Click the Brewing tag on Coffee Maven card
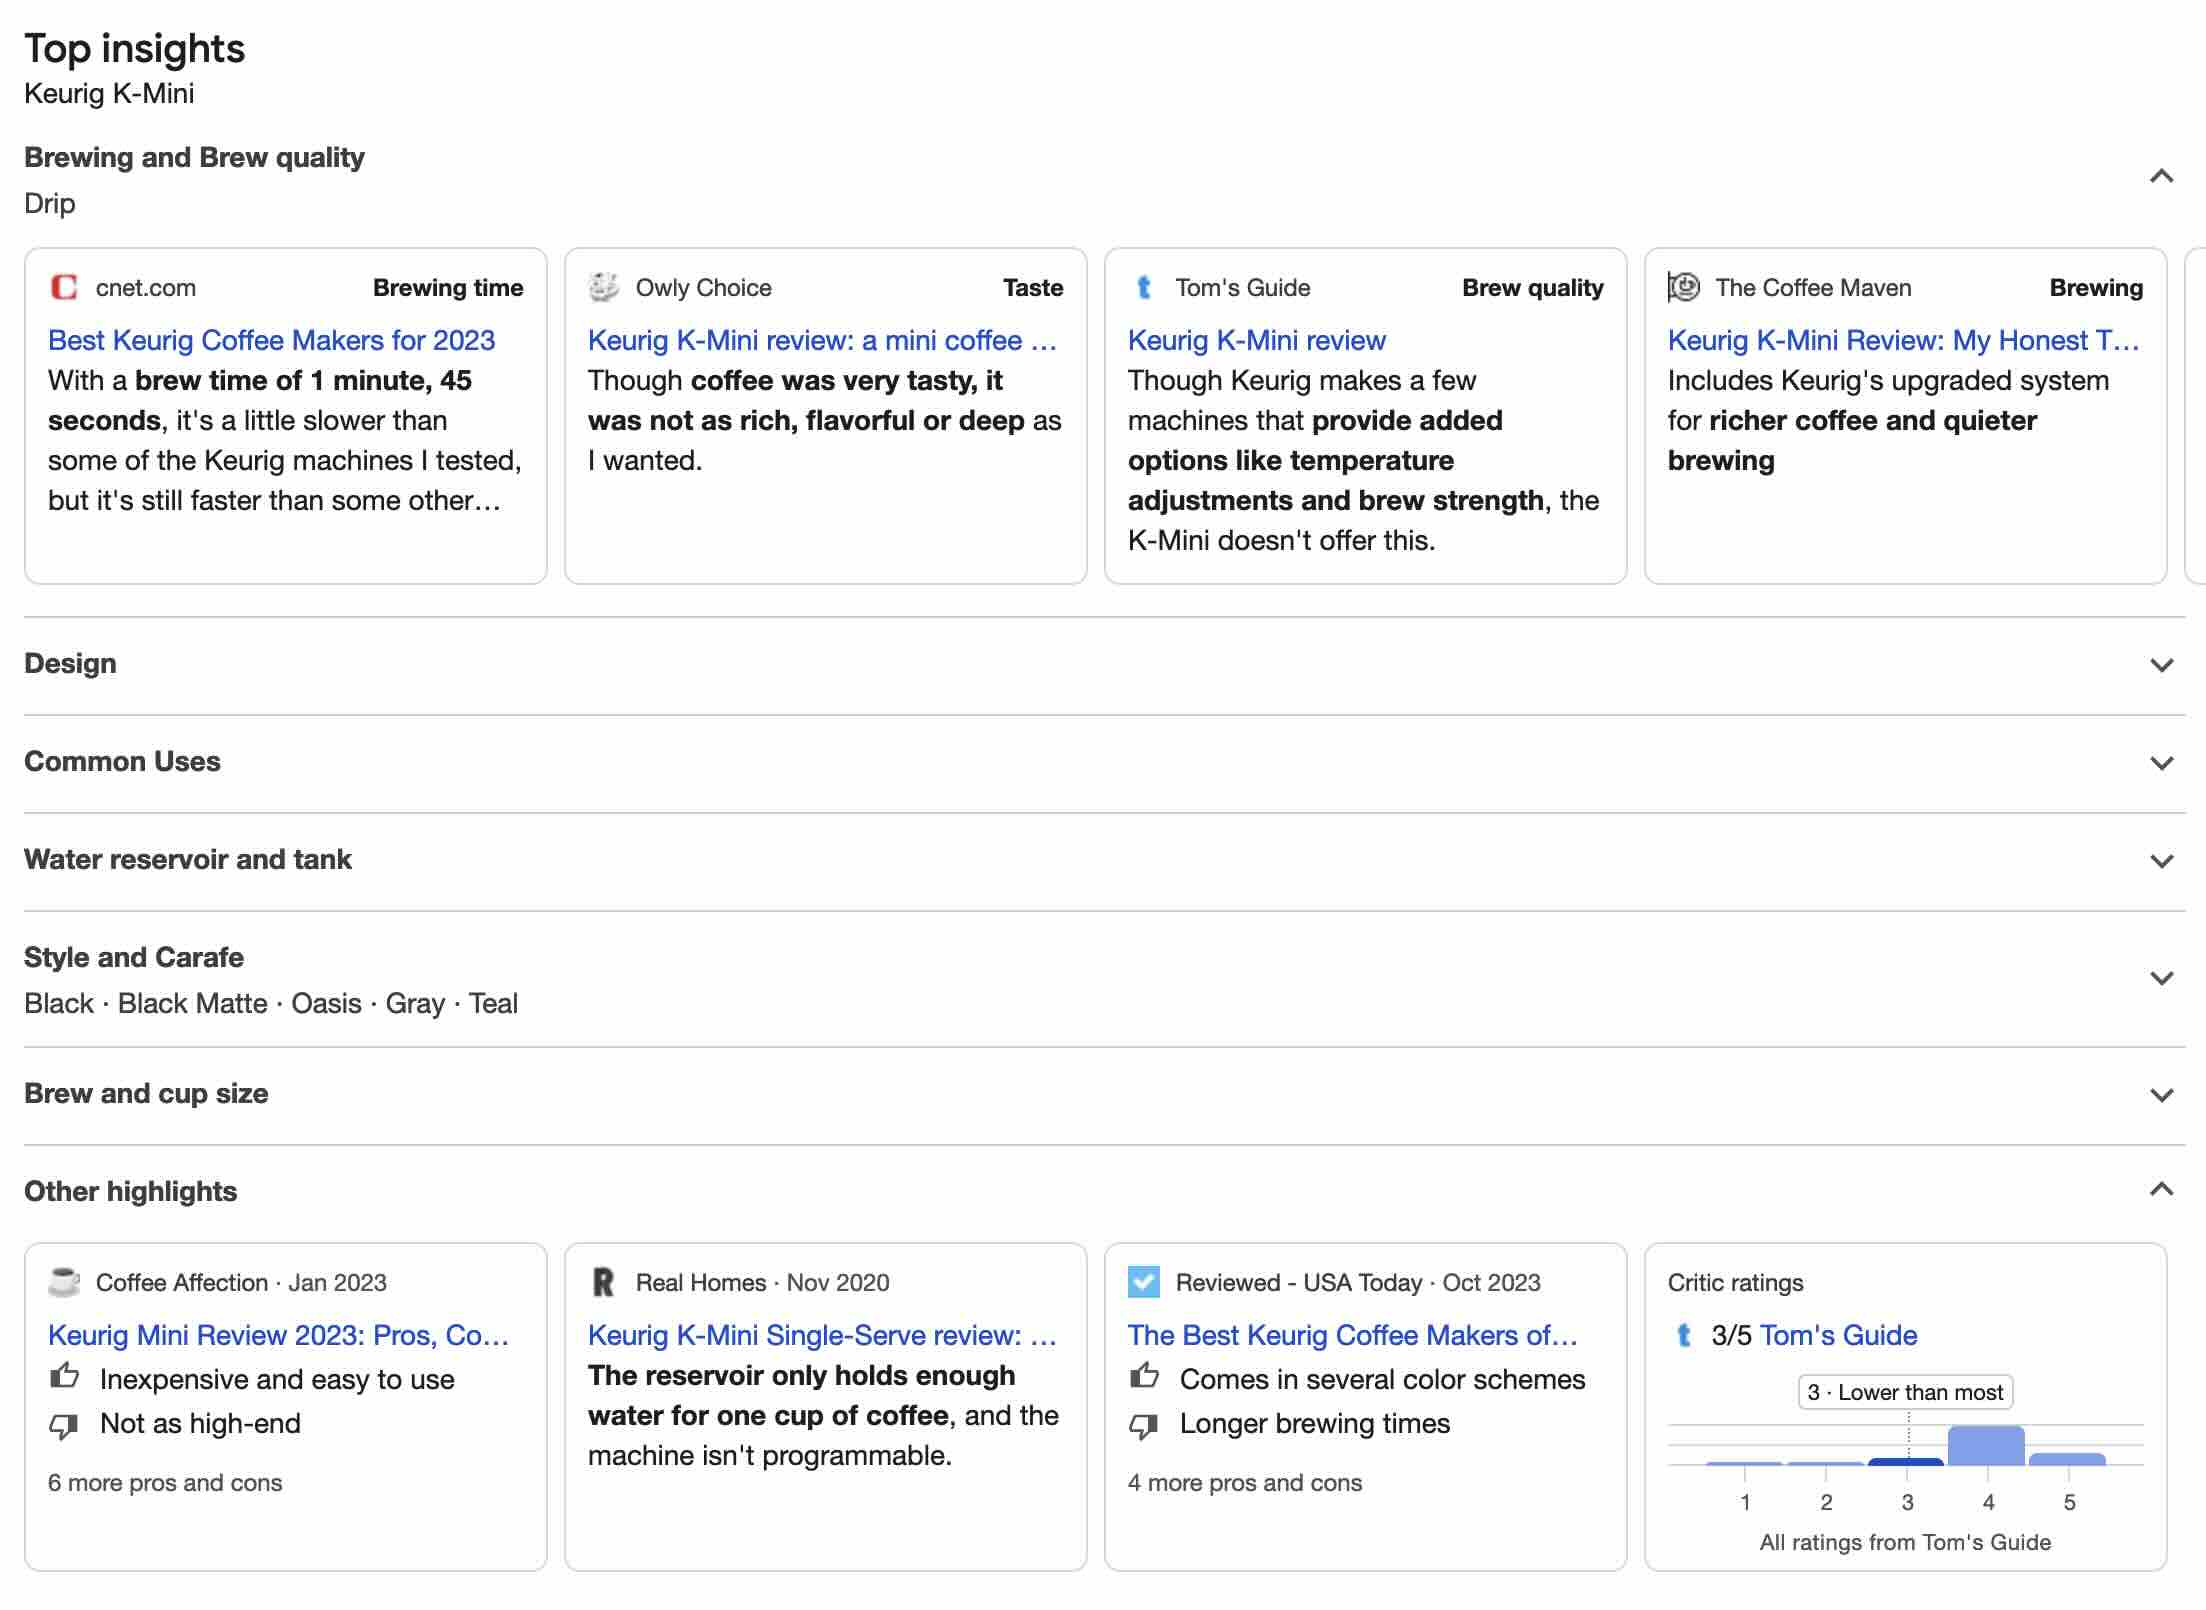2206x1610 pixels. coord(2096,287)
